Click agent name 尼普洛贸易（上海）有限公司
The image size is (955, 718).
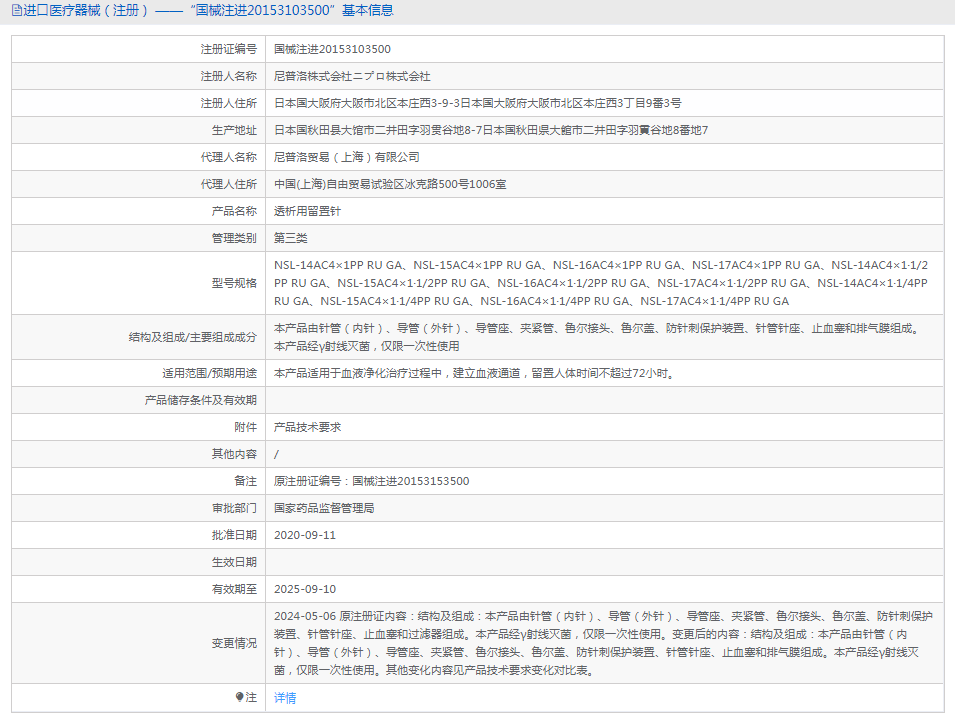347,157
